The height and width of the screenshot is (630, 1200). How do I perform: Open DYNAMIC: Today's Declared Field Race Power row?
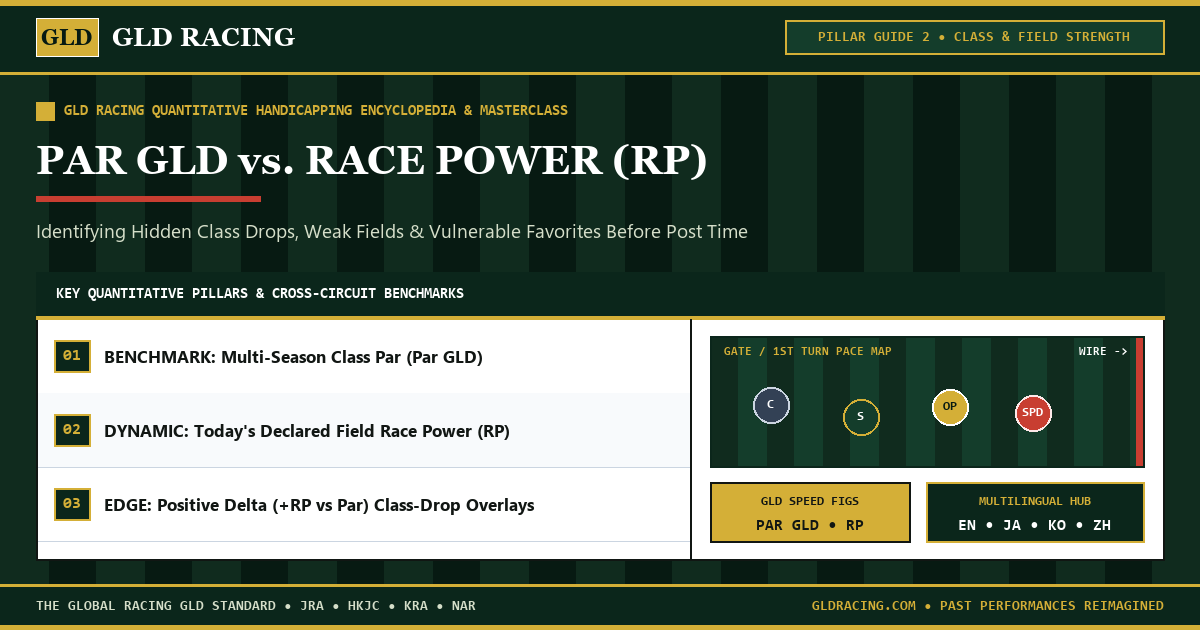pos(364,430)
